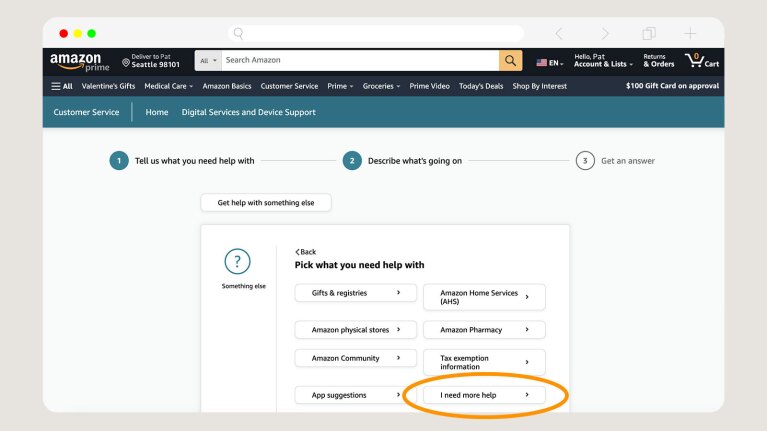Click the step 1 circle indicator
767x431 pixels.
[x=119, y=160]
